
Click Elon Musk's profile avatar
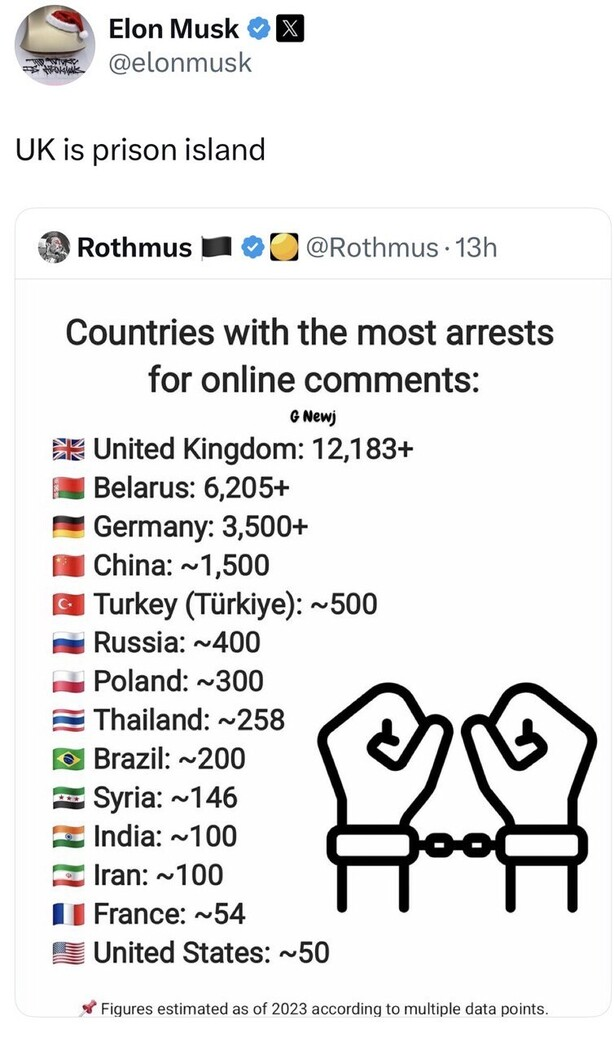point(54,46)
